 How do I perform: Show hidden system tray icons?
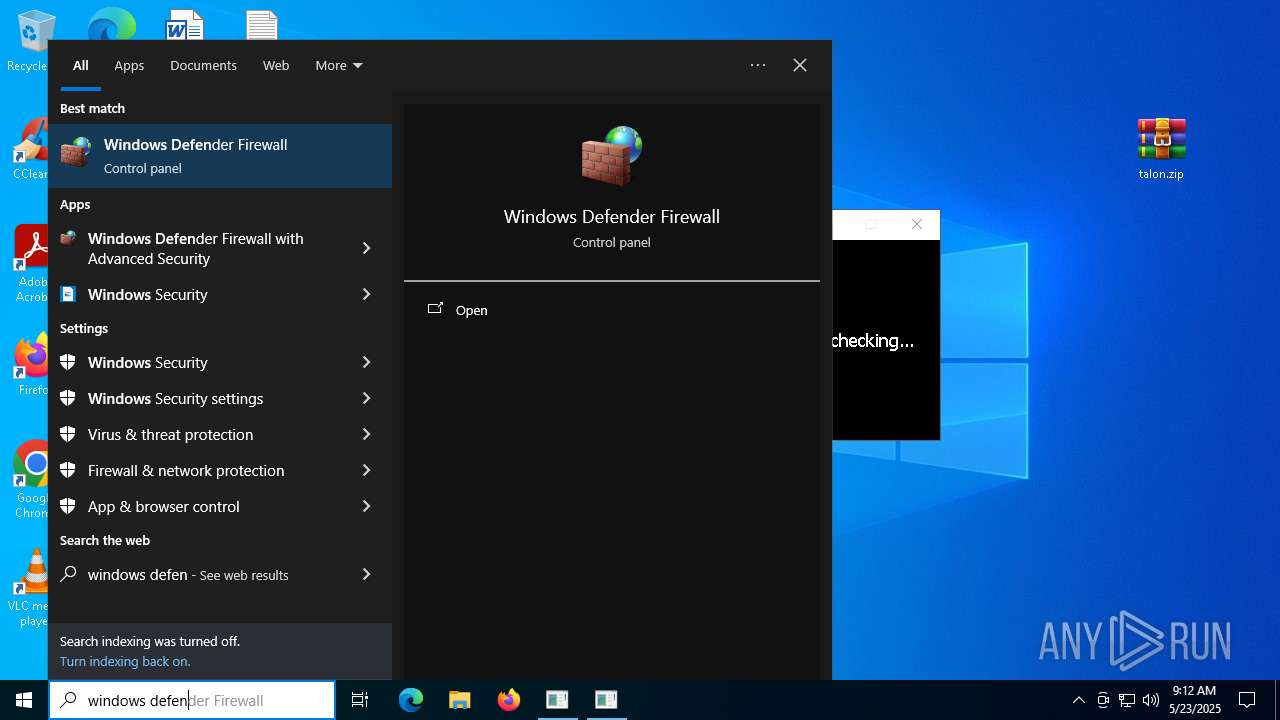pos(1078,700)
